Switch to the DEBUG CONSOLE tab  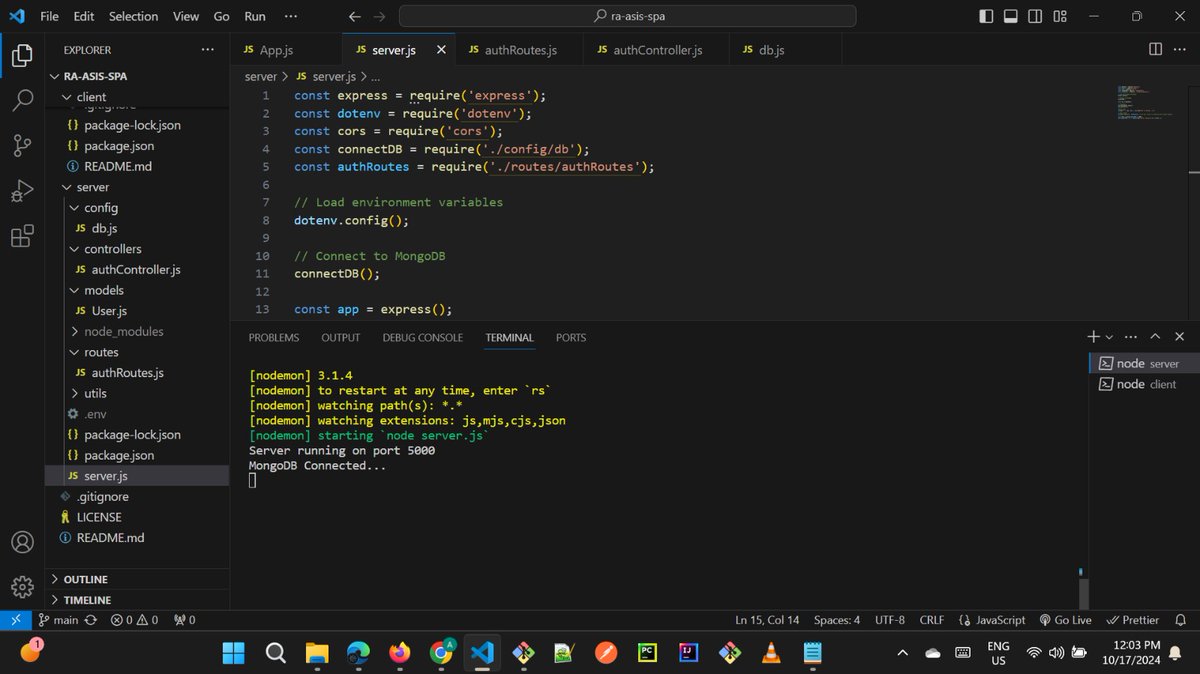pos(423,338)
